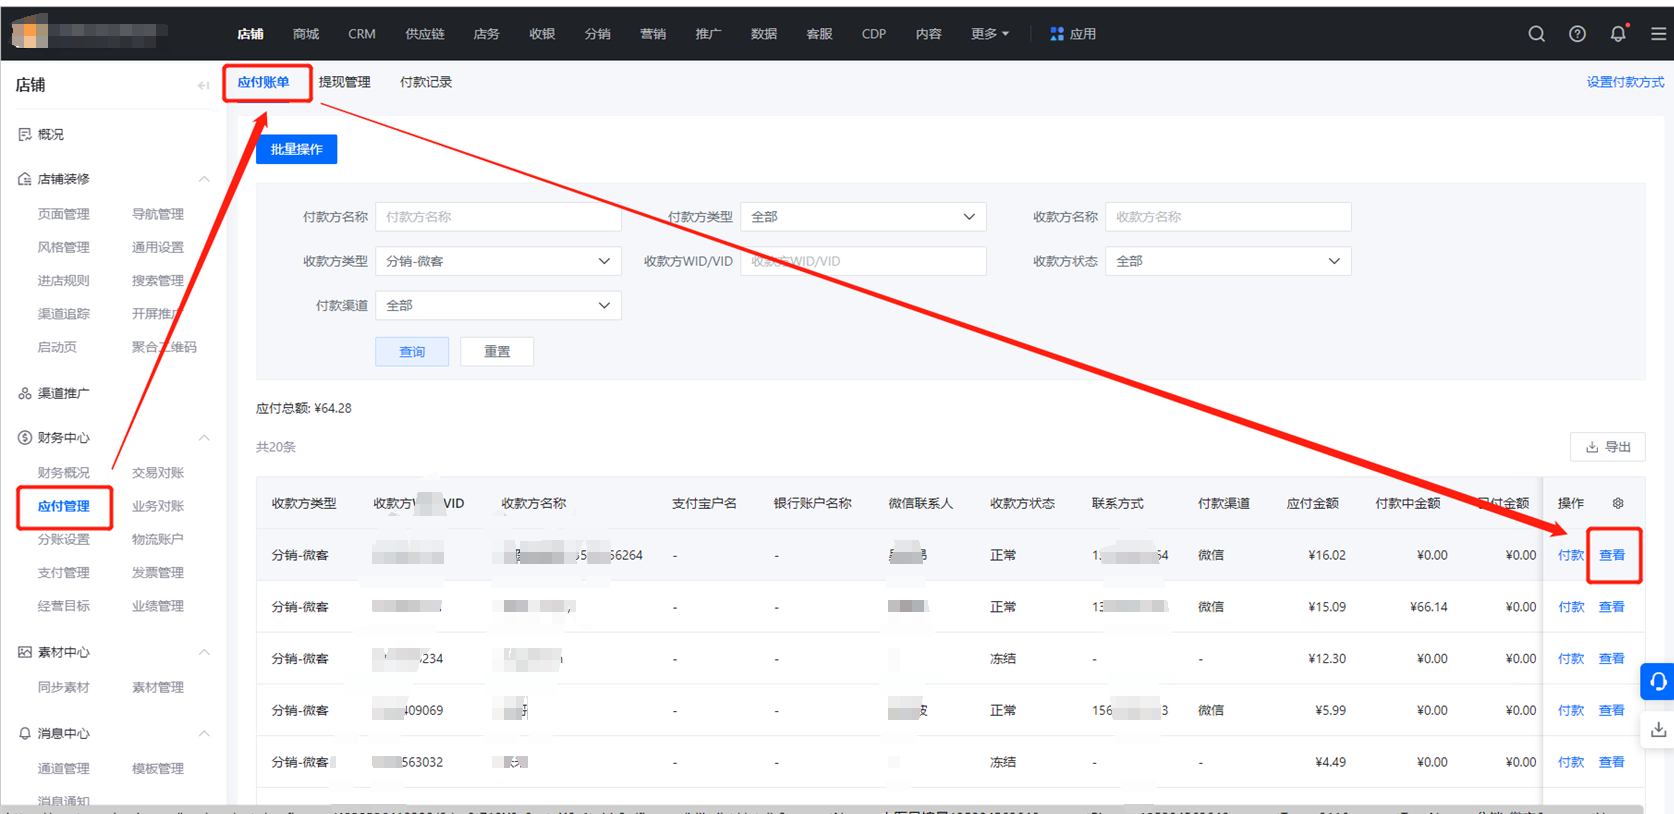Open the 更多 dropdown in top navigation

(x=990, y=34)
